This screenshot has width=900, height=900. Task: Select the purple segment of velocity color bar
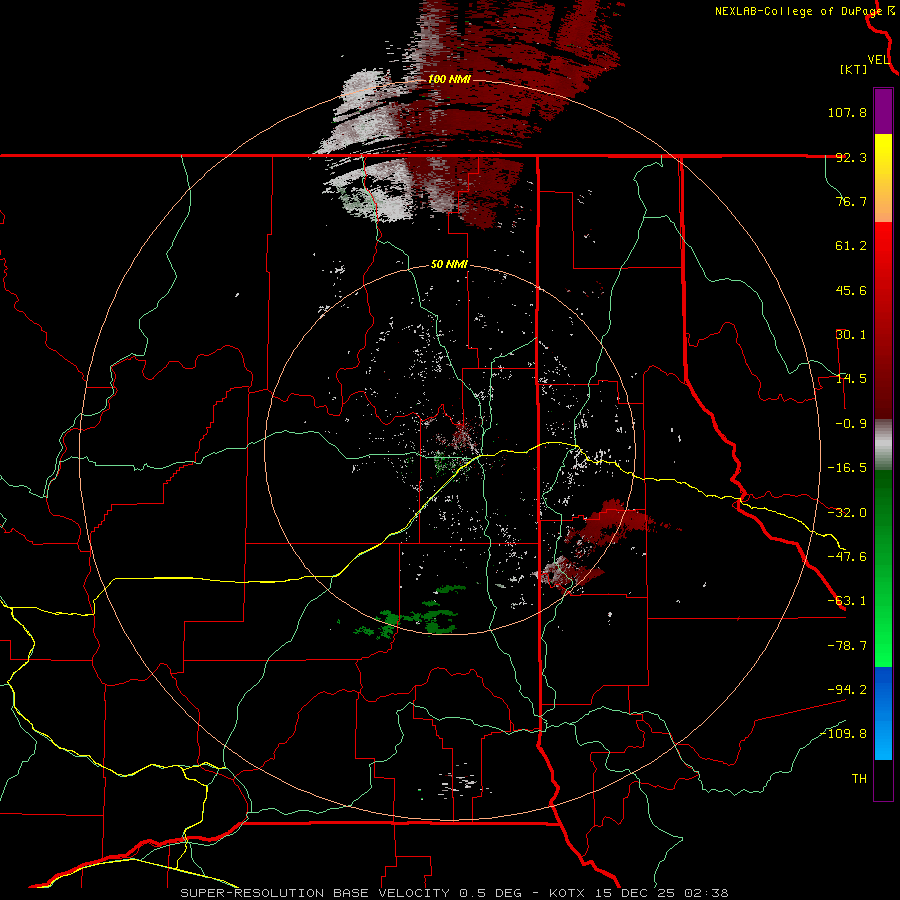click(883, 111)
